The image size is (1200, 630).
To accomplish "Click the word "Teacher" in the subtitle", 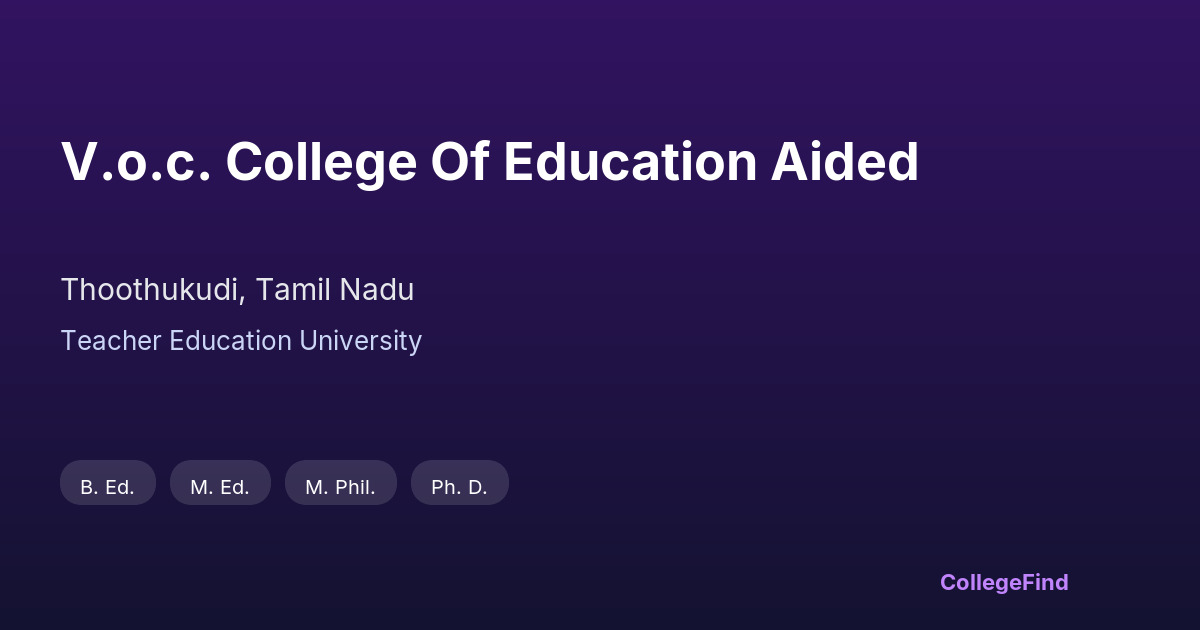I will 111,341.
